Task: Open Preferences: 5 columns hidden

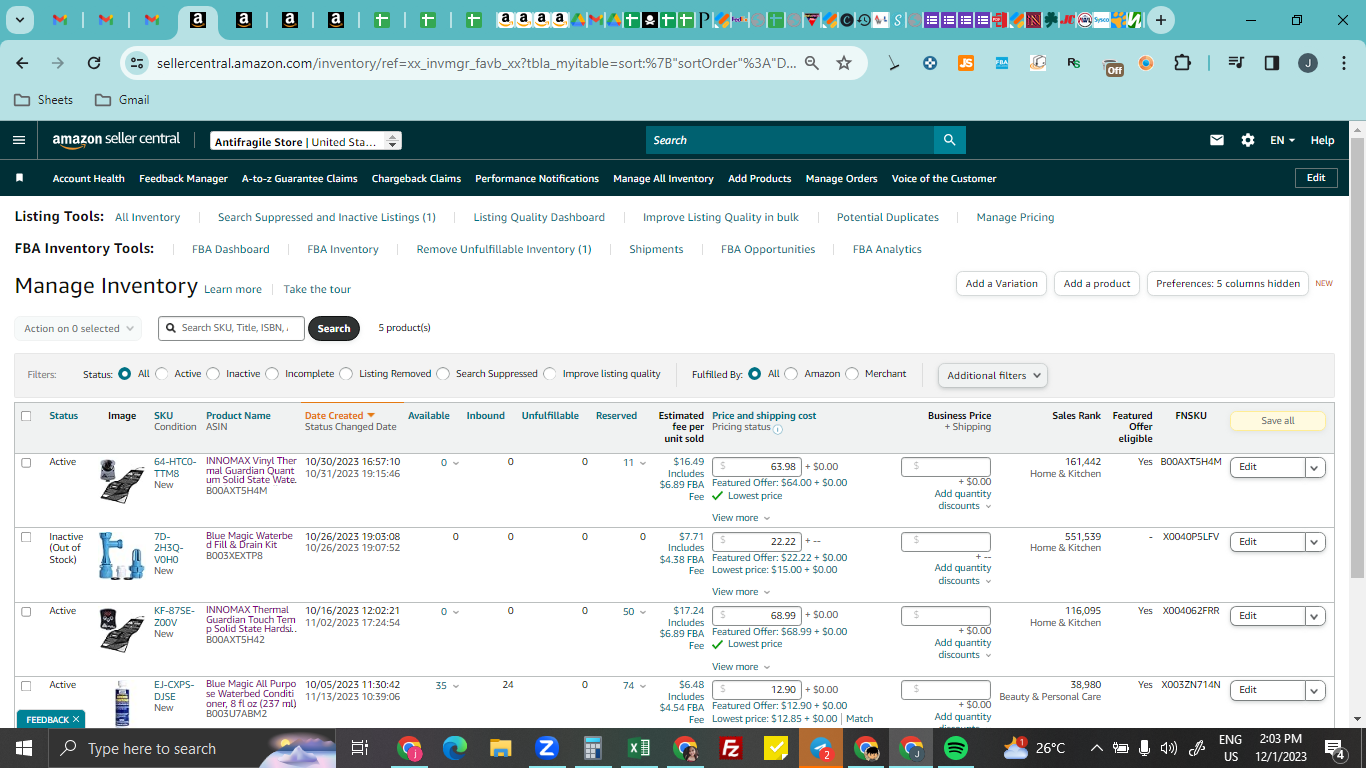Action: 1228,284
